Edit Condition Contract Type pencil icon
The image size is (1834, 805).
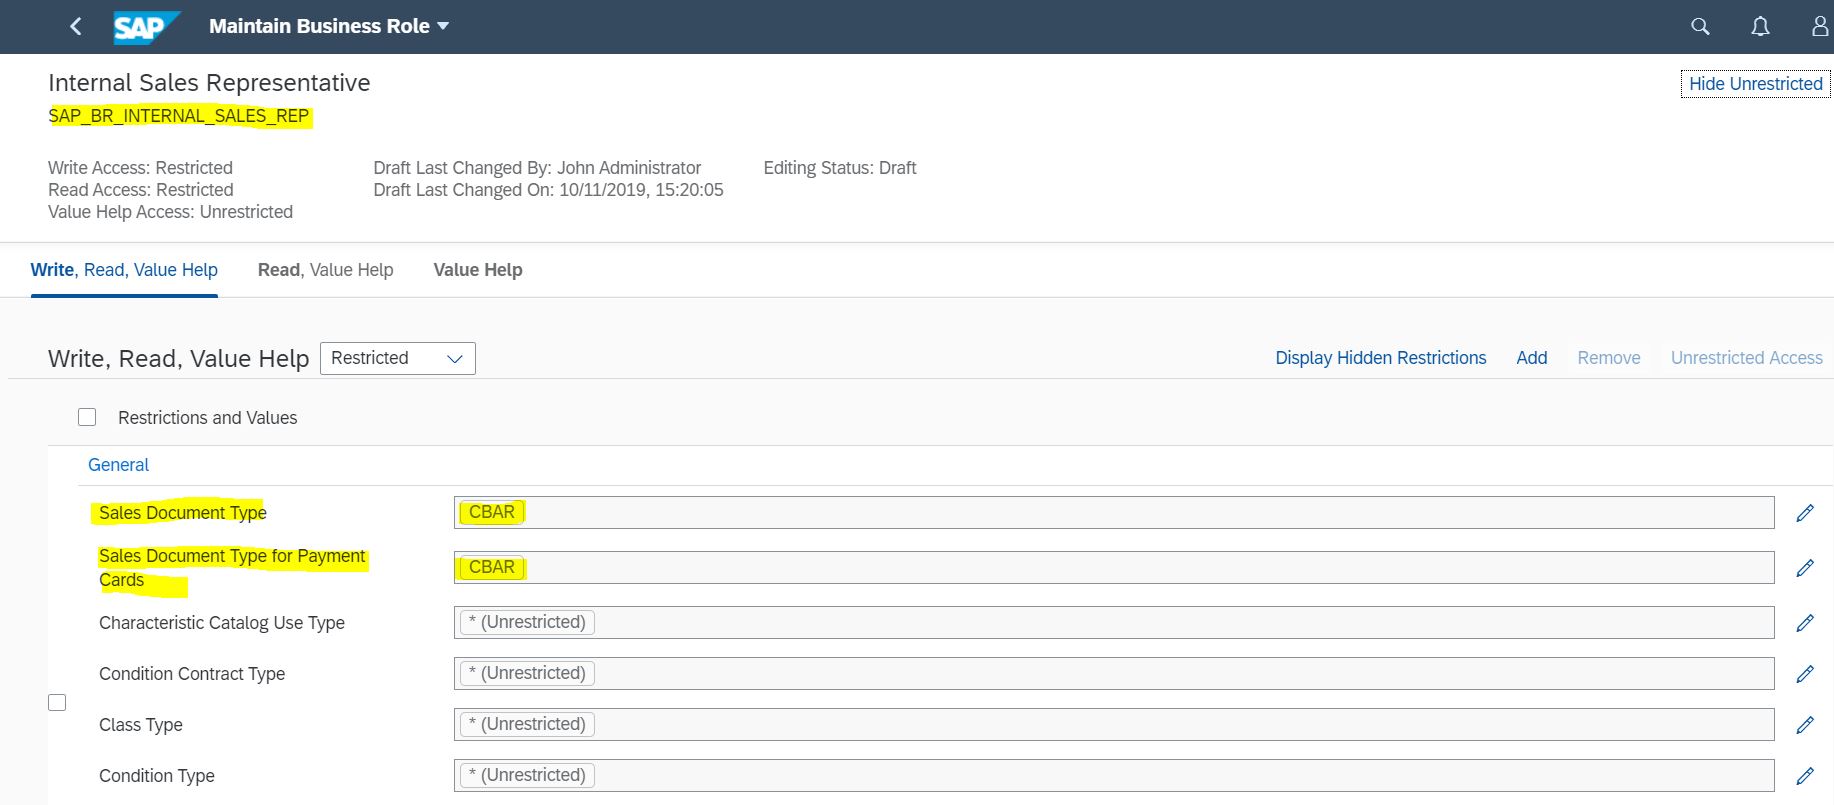1805,674
